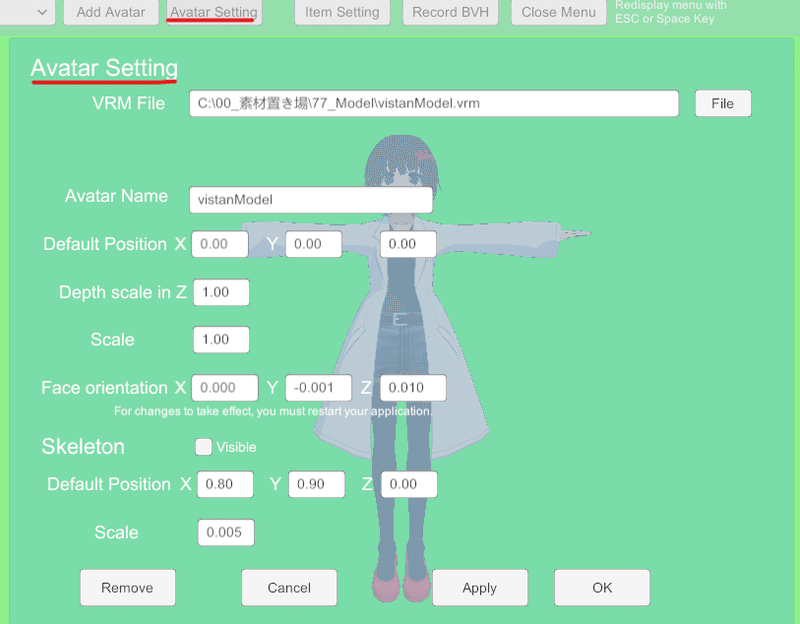Start Record BVH from the top menu
800x624 pixels.
tap(450, 13)
